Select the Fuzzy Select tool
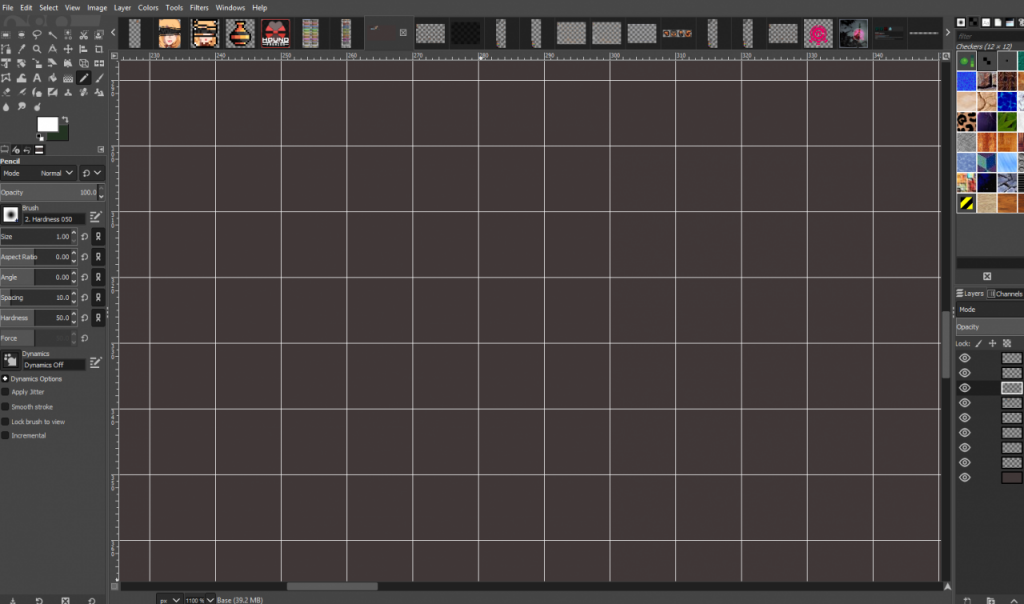1024x604 pixels. click(x=51, y=33)
